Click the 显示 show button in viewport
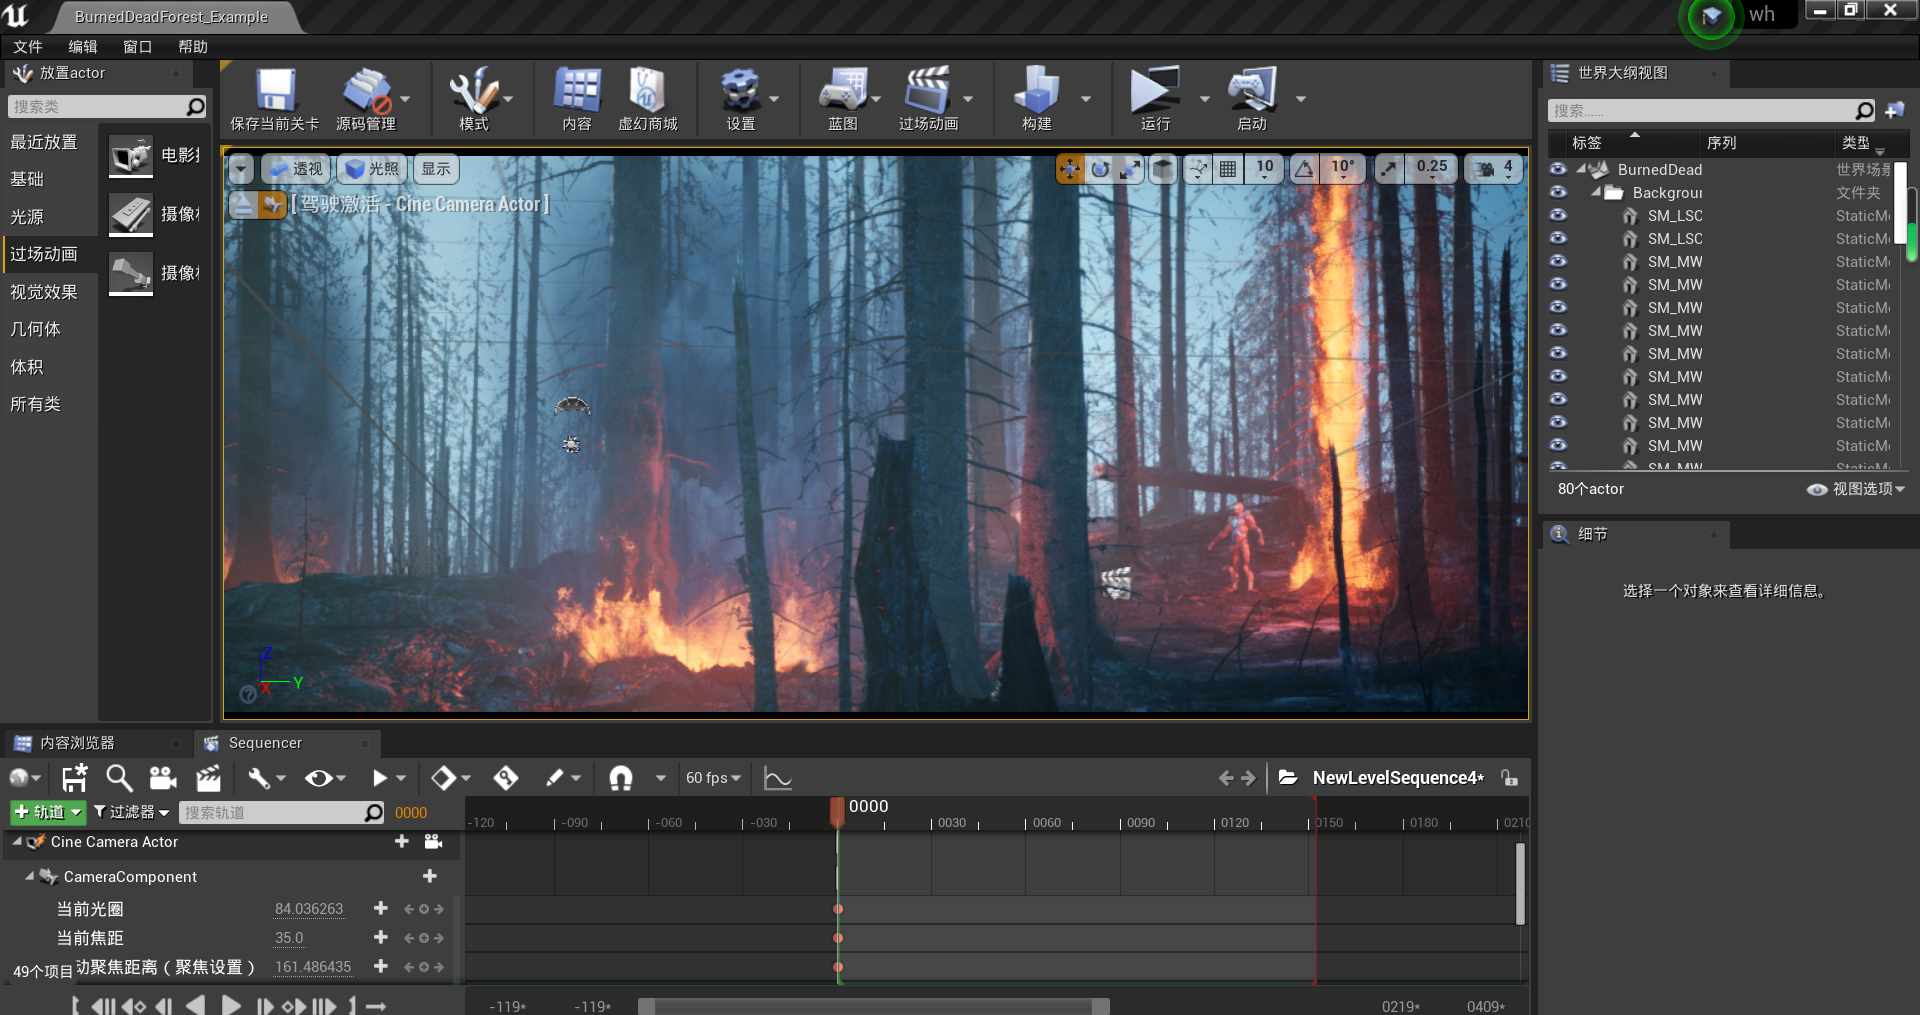 pyautogui.click(x=435, y=169)
